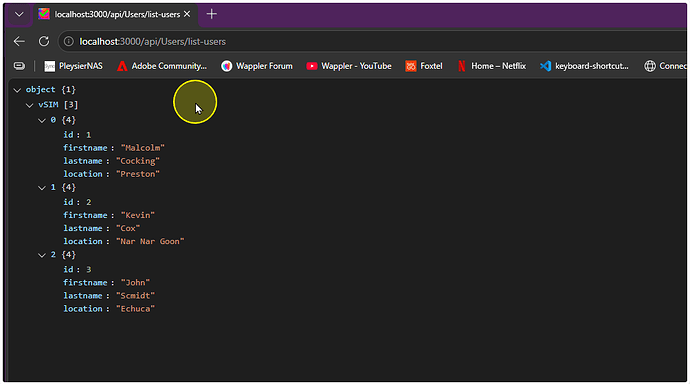This screenshot has height=384, width=690.
Task: Open the tab search dropdown chevron
Action: (19, 14)
